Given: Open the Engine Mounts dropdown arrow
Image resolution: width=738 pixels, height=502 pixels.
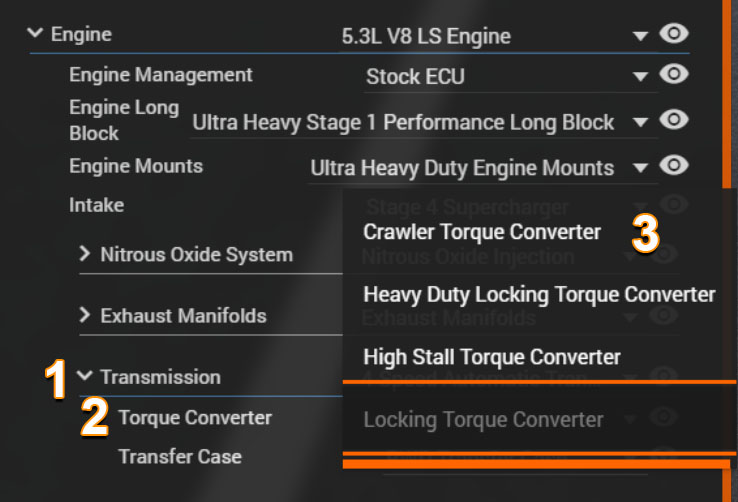Looking at the screenshot, I should click(x=640, y=168).
